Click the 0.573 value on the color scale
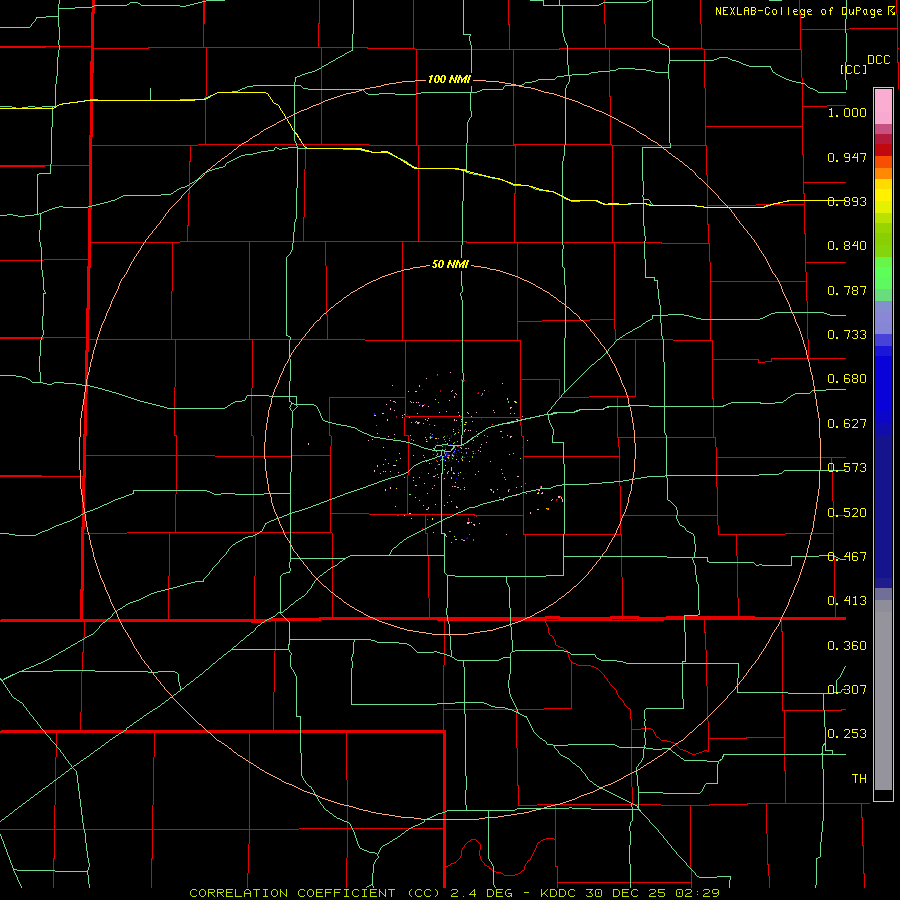Viewport: 900px width, 900px height. (x=847, y=468)
